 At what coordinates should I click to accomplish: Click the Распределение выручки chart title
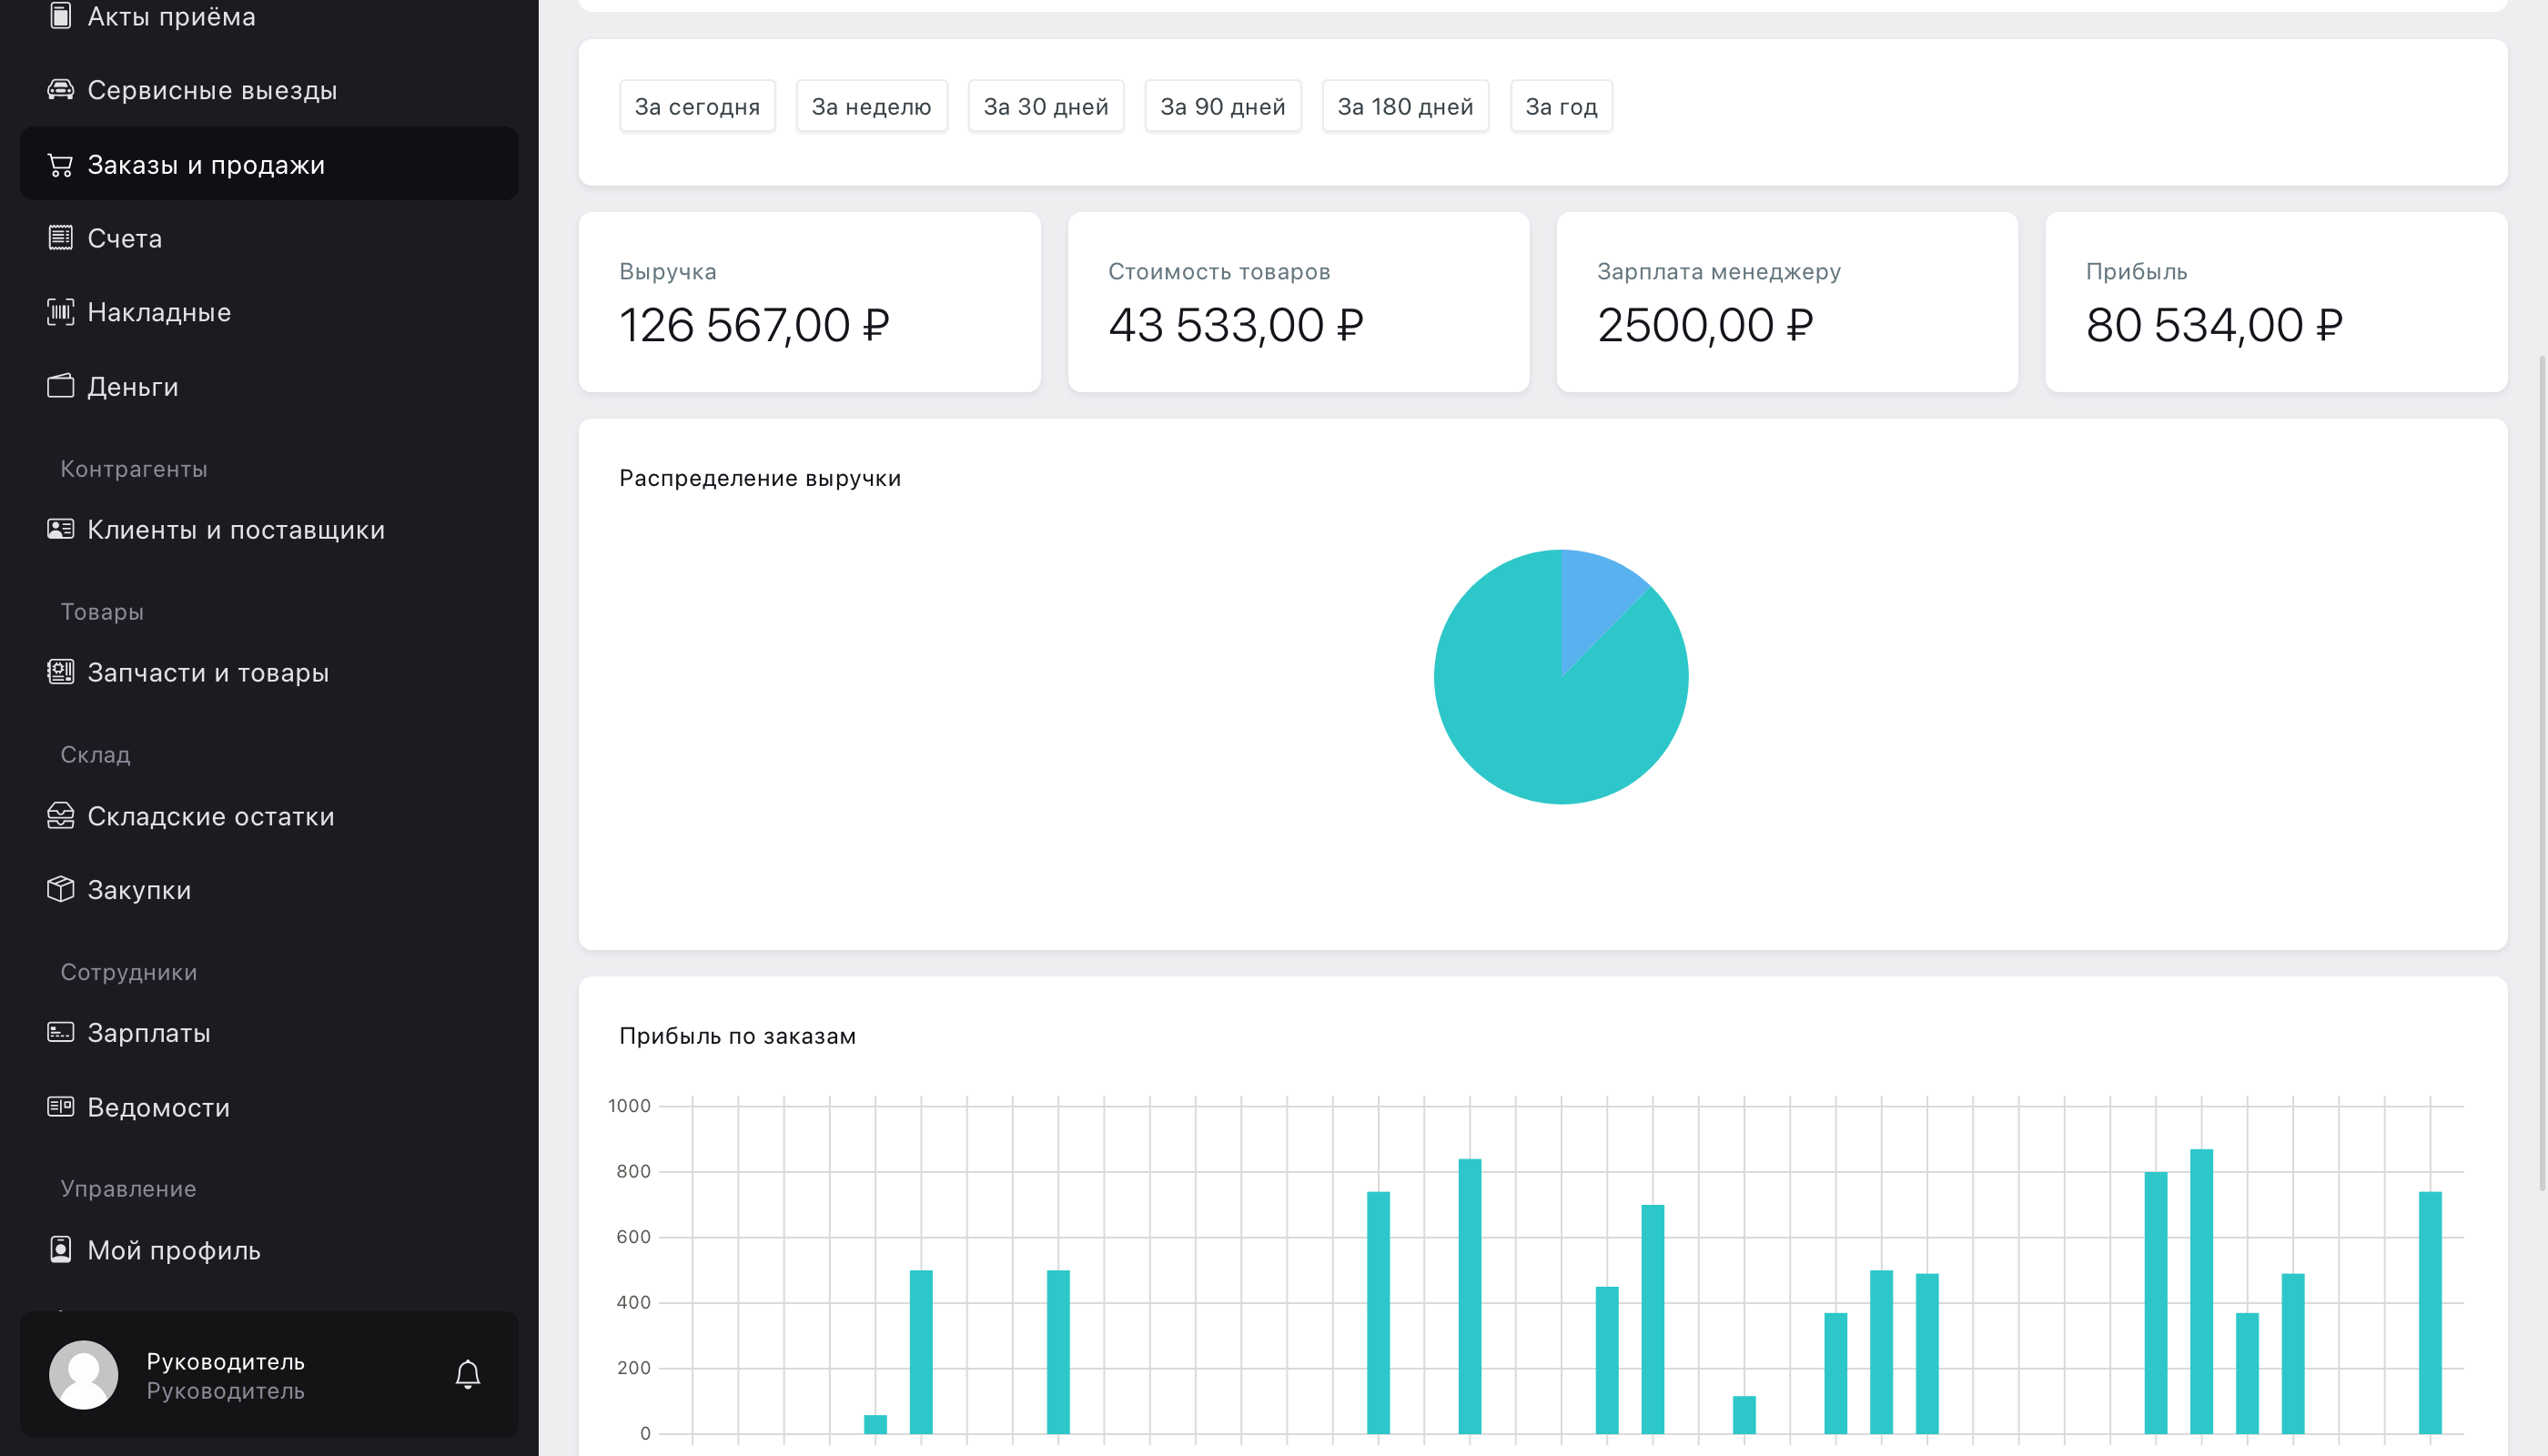(760, 478)
